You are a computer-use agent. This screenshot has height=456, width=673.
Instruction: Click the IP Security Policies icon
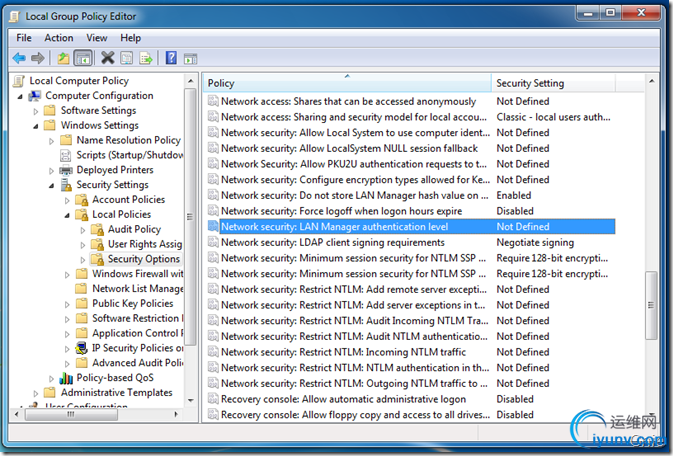pos(82,348)
